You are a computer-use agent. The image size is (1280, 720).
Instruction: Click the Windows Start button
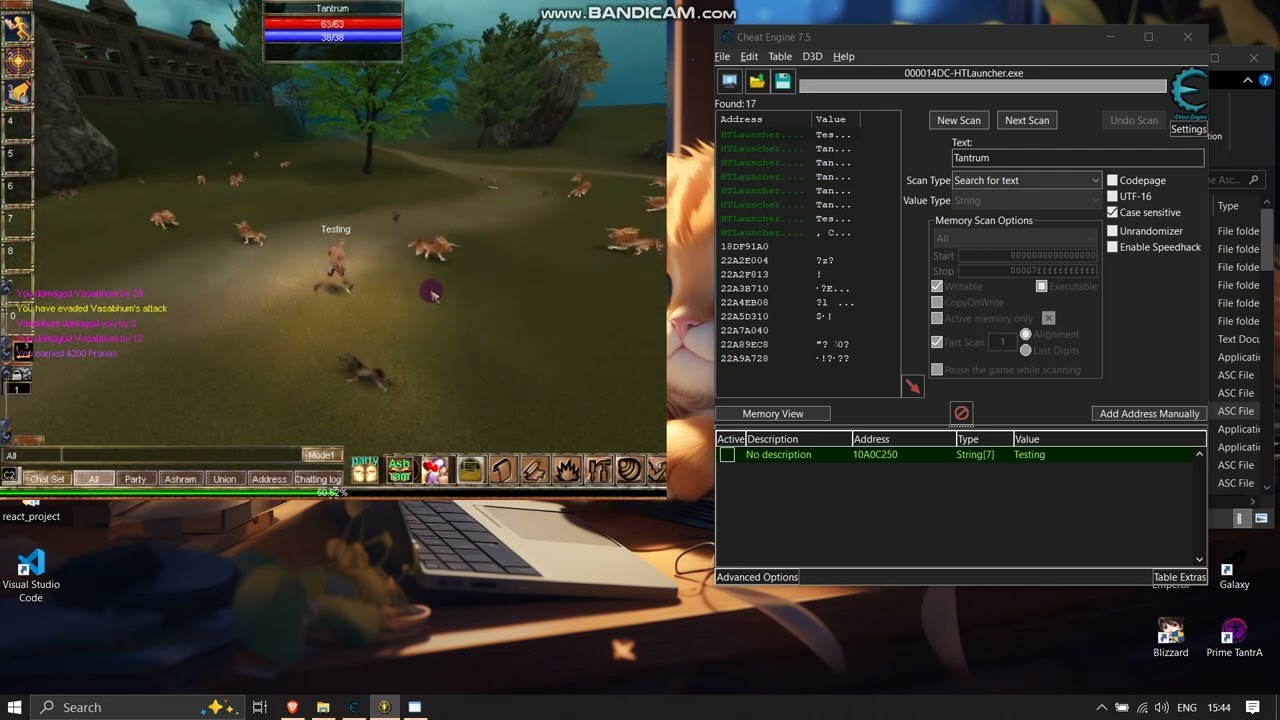coord(15,707)
